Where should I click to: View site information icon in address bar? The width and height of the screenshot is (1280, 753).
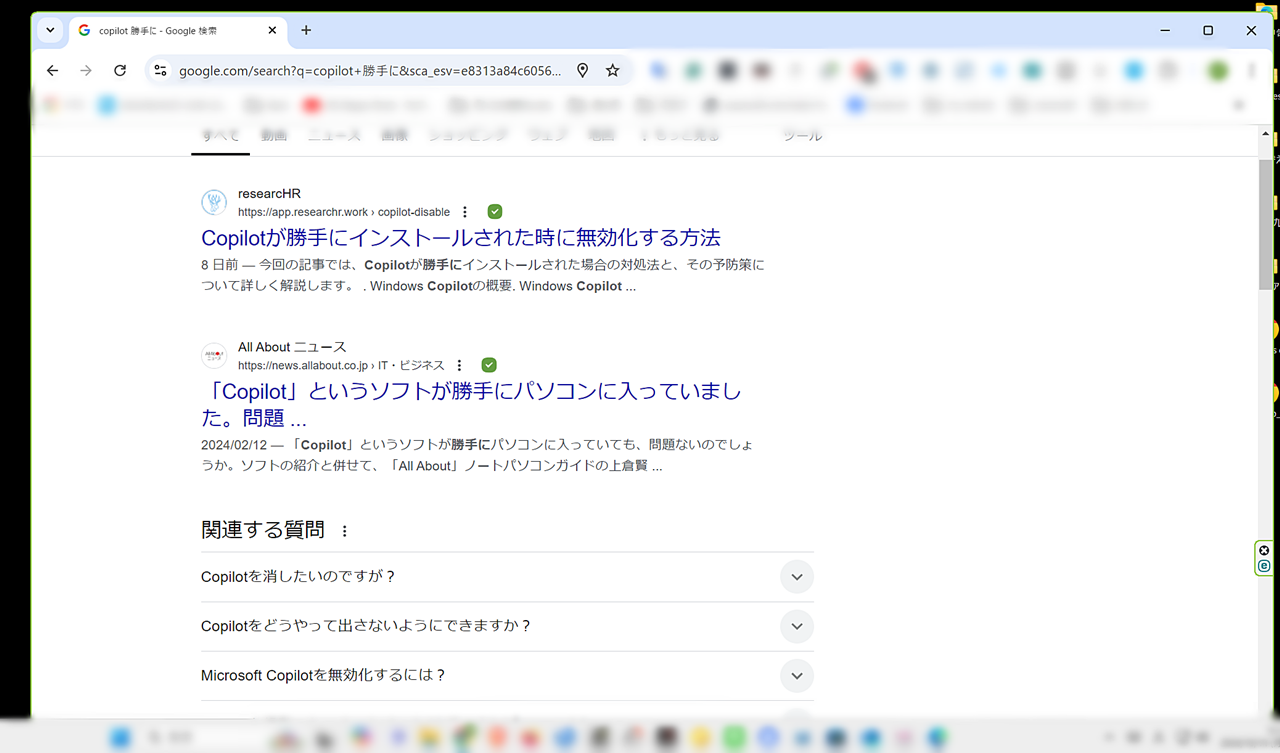(x=160, y=70)
